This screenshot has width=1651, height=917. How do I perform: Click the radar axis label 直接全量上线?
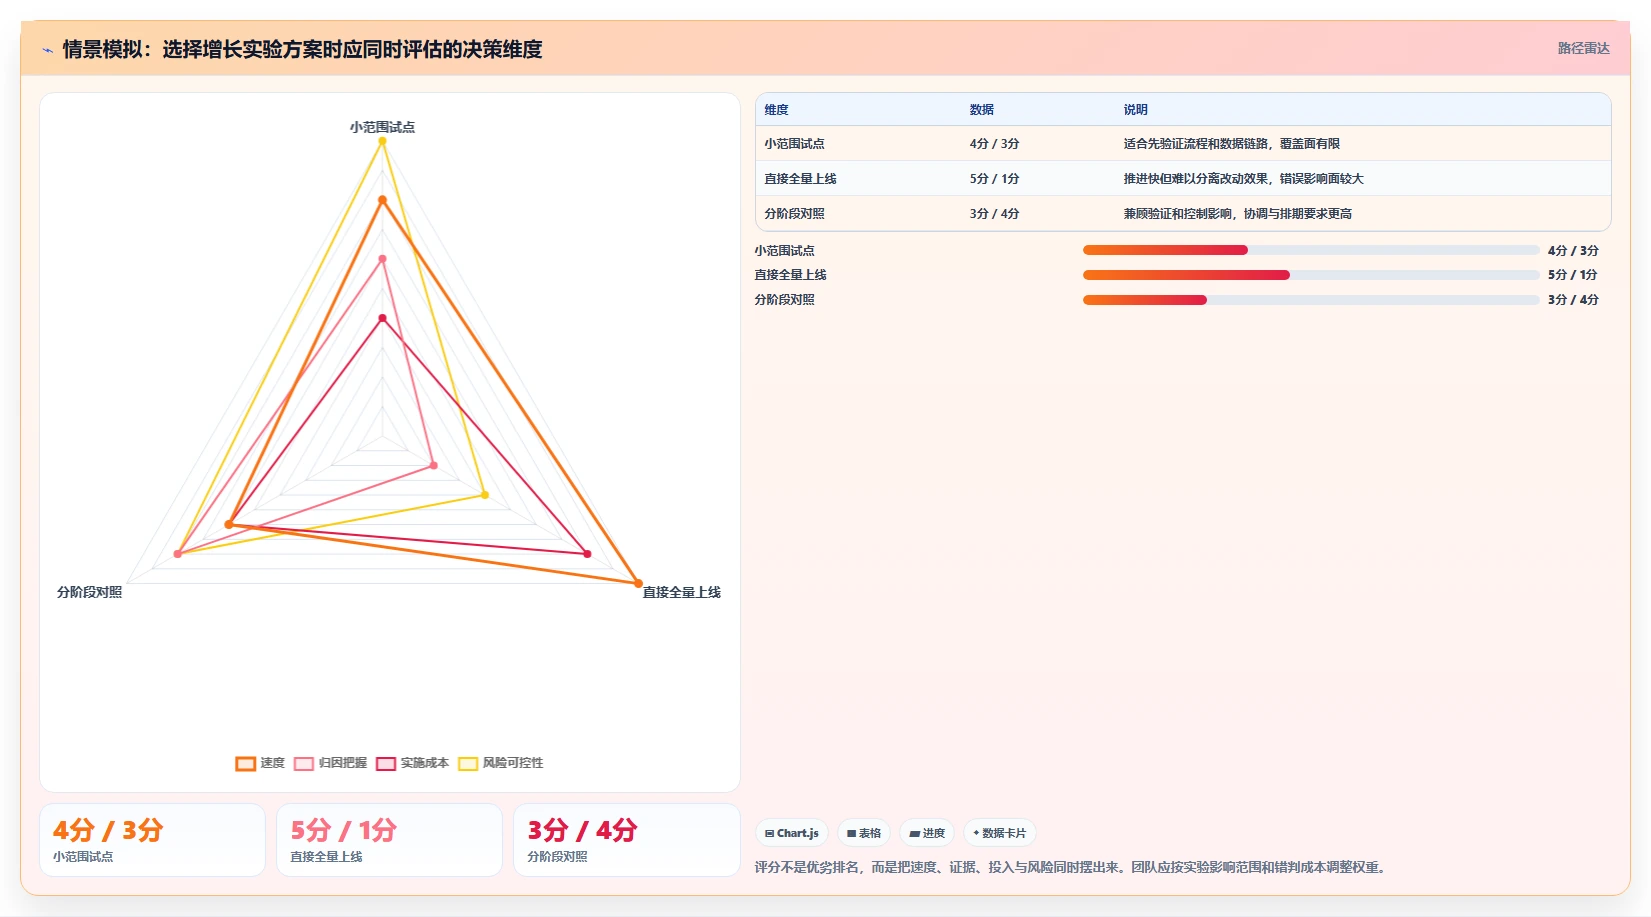tap(682, 592)
